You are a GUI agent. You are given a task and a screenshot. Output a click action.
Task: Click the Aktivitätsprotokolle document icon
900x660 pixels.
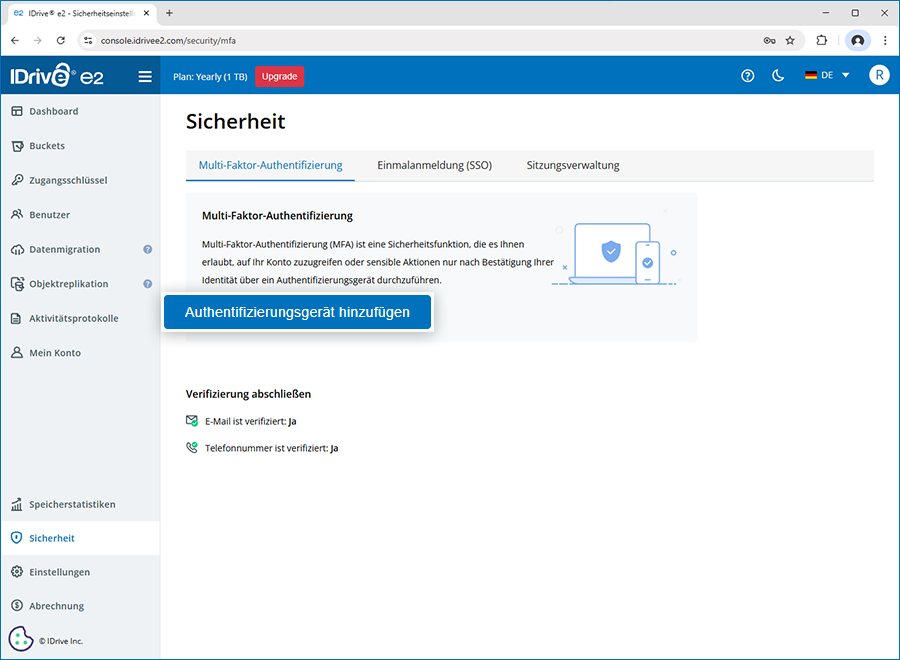[x=17, y=319]
